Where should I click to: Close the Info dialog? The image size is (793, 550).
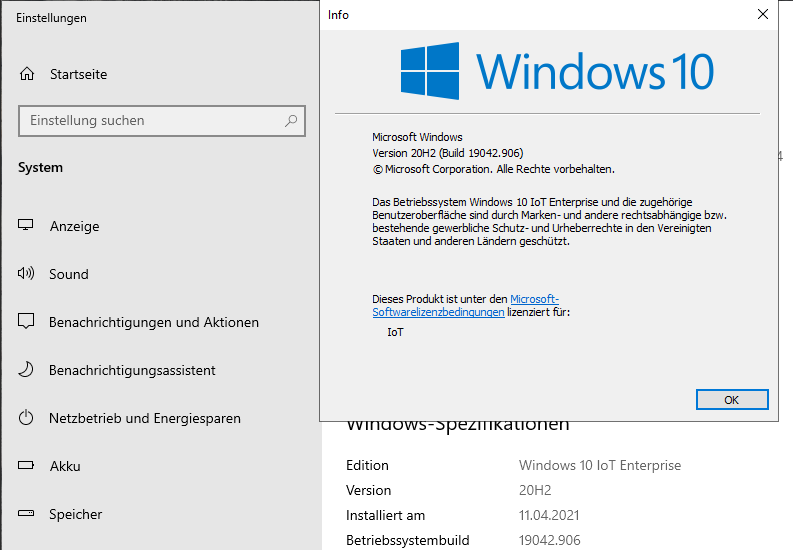[763, 14]
